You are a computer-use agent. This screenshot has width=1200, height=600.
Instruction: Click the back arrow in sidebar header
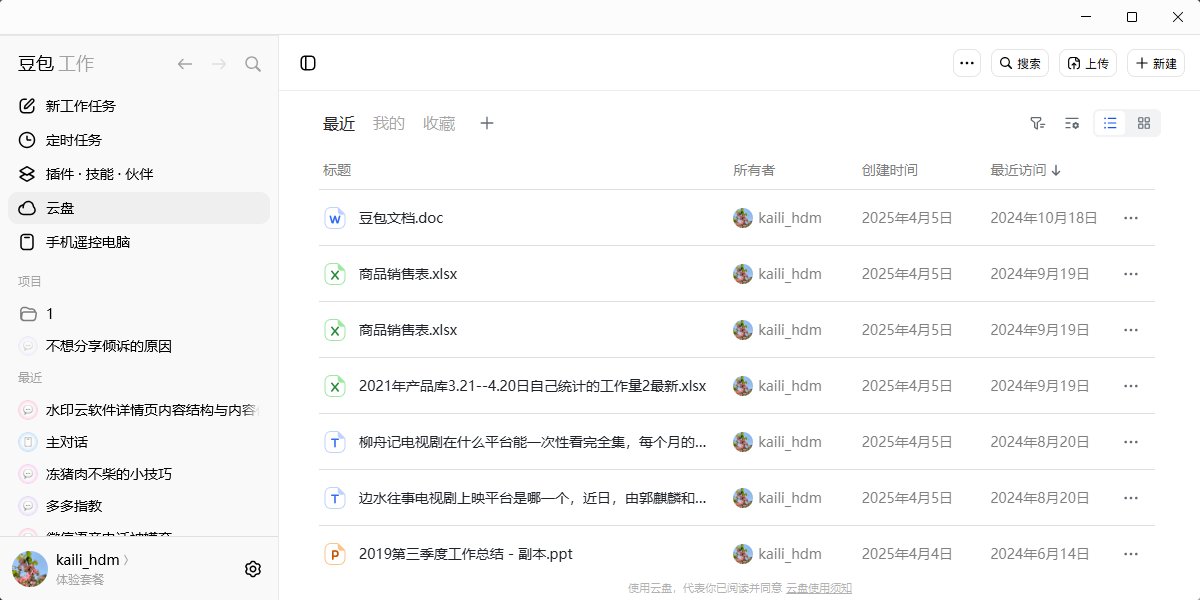point(185,64)
